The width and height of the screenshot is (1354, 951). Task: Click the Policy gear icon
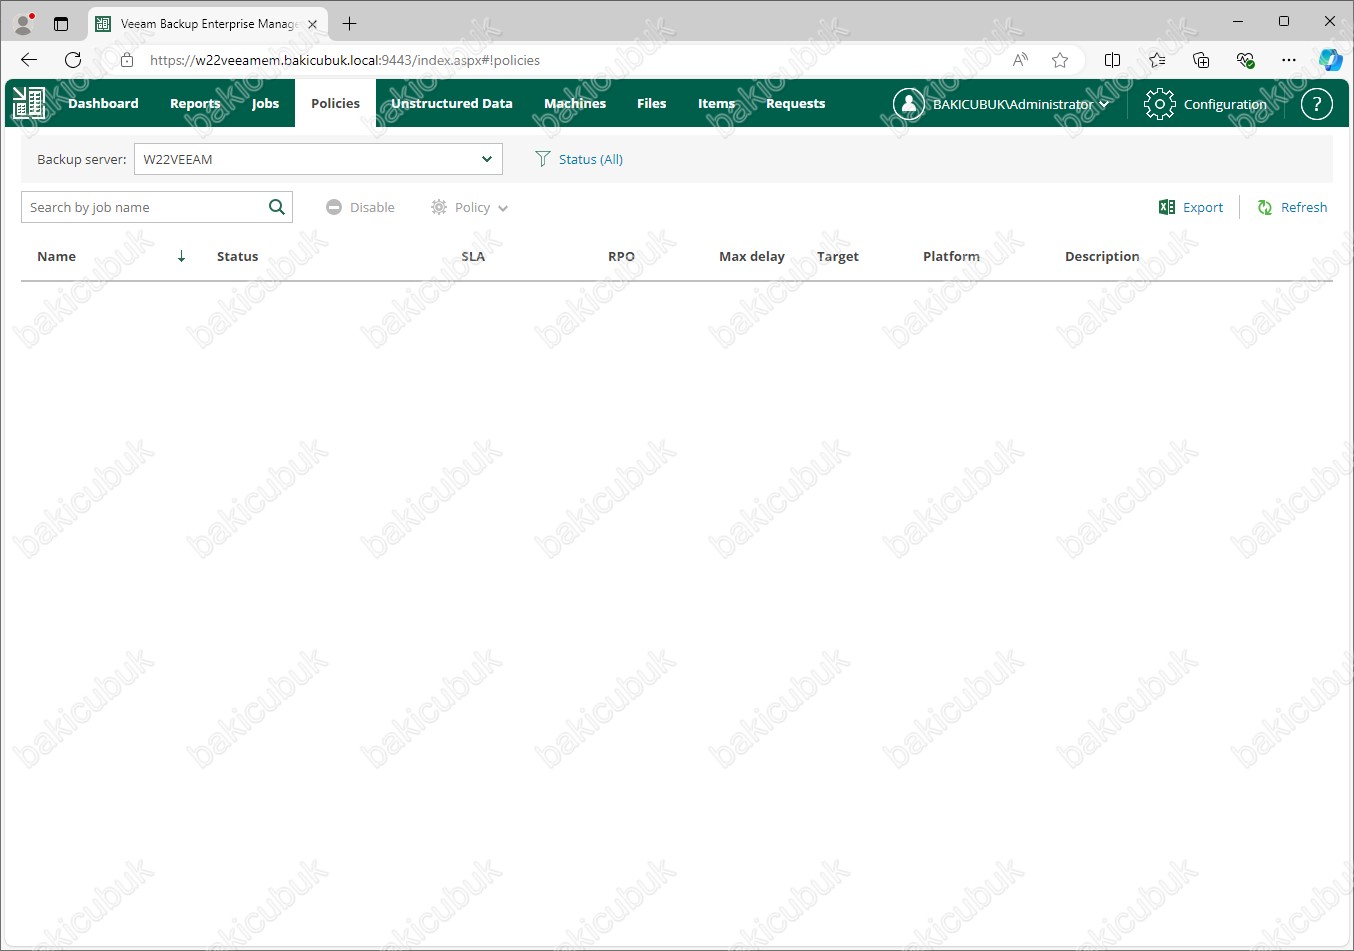[x=439, y=207]
